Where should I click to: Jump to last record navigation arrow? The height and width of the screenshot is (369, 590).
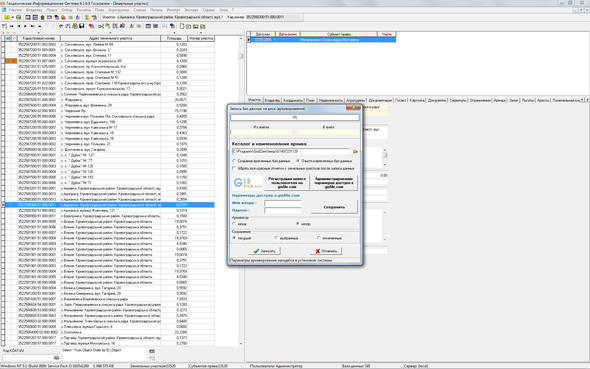click(x=32, y=26)
